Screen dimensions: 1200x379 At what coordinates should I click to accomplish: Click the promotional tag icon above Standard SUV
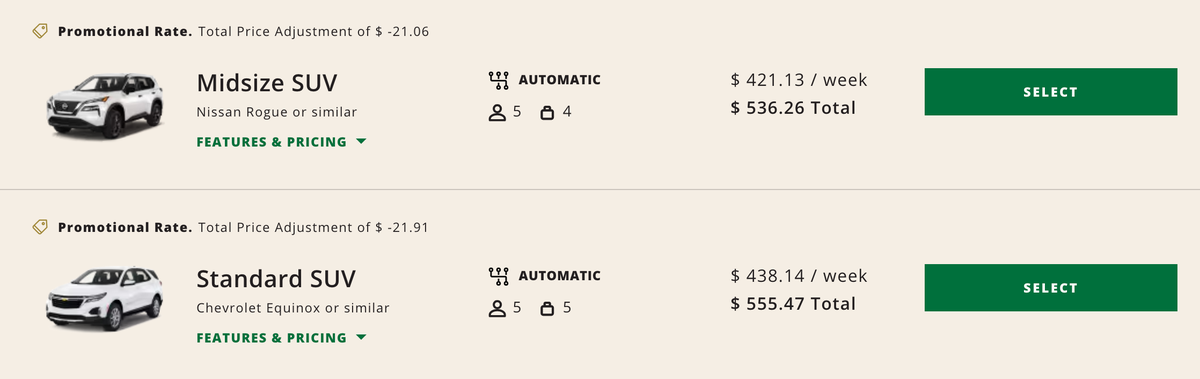coord(40,227)
